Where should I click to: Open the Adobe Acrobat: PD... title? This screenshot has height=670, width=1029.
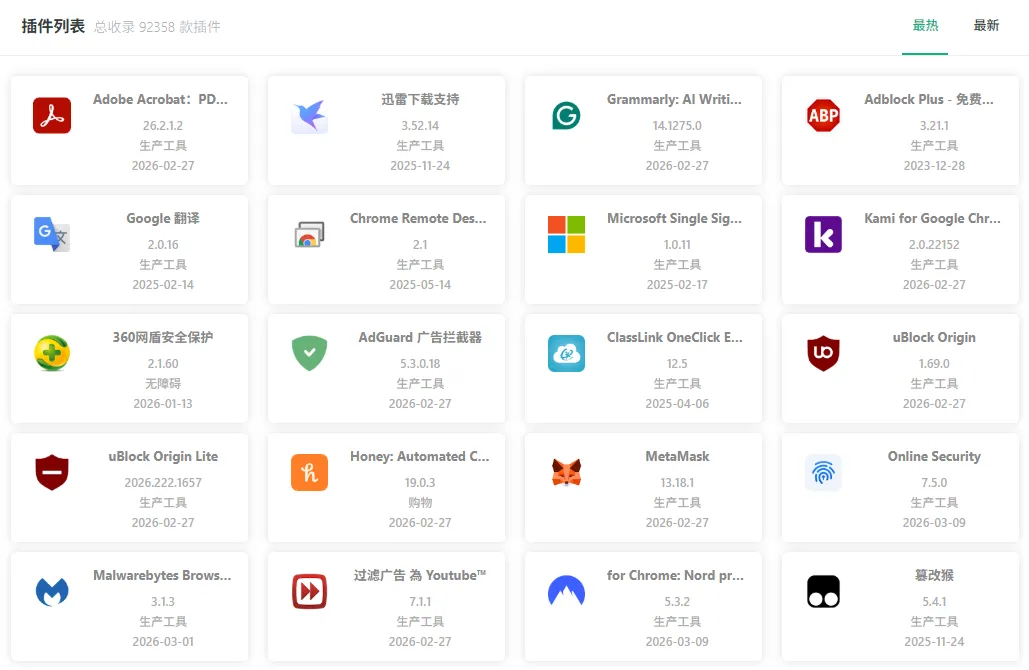pos(160,99)
